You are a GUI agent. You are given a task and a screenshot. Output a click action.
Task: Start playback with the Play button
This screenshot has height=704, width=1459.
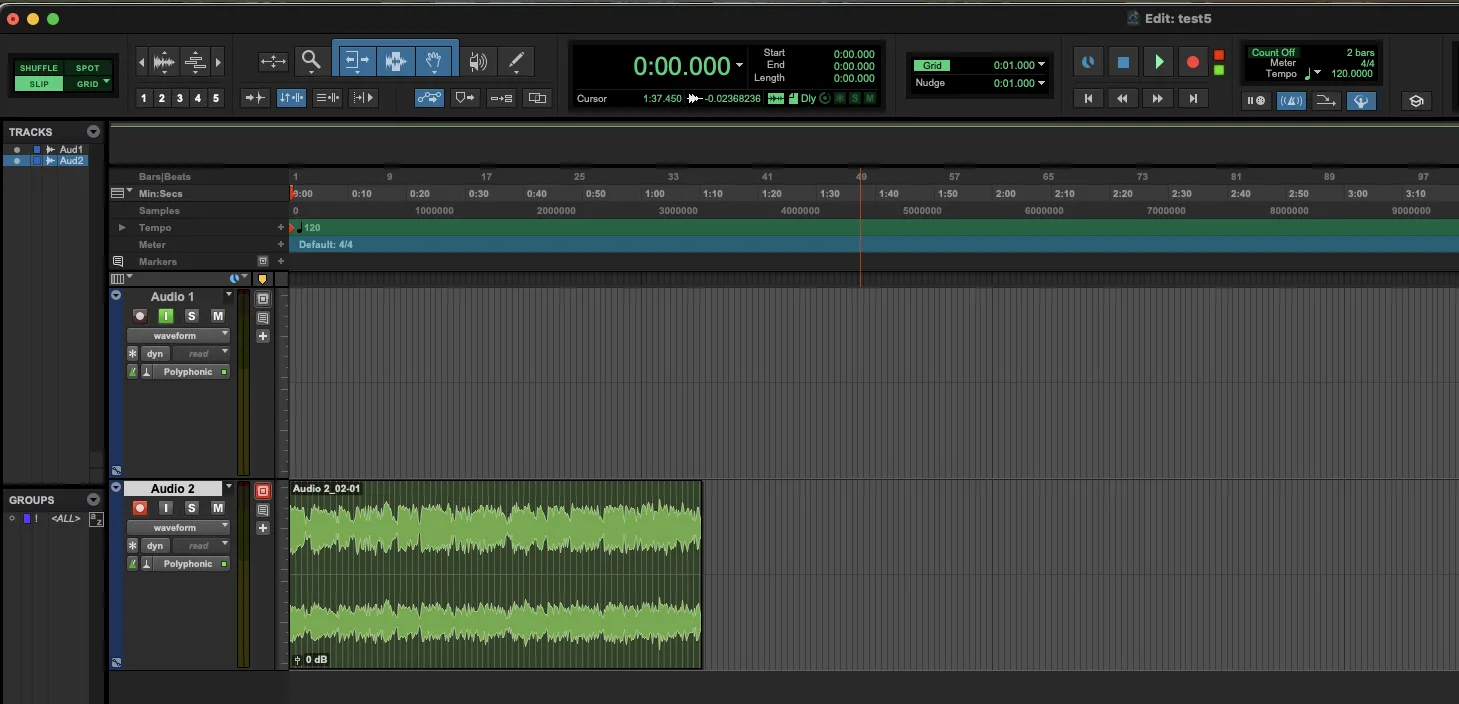coord(1158,62)
